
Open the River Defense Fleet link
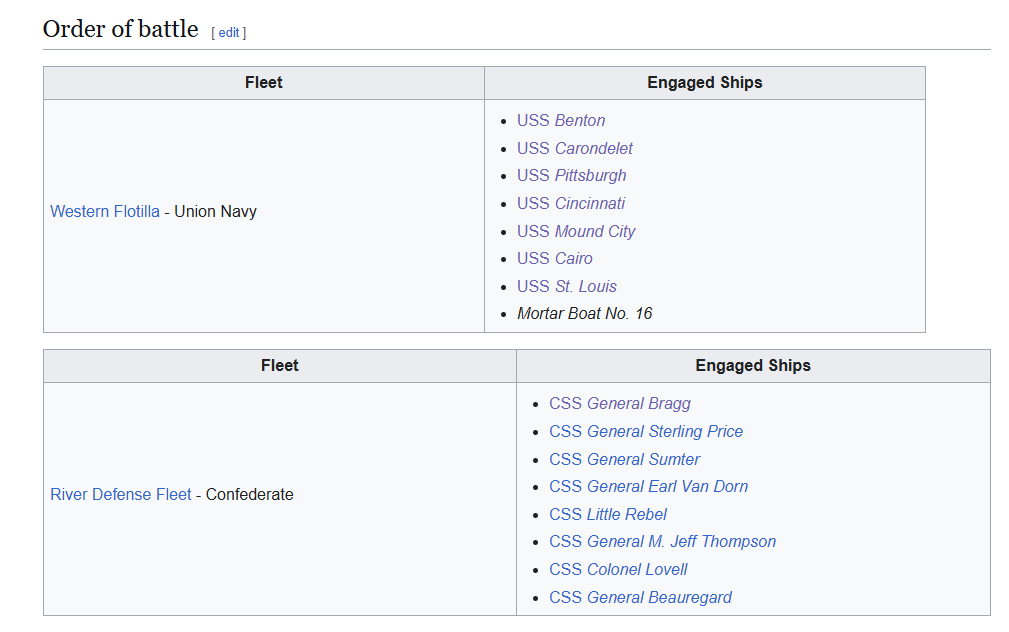click(121, 494)
